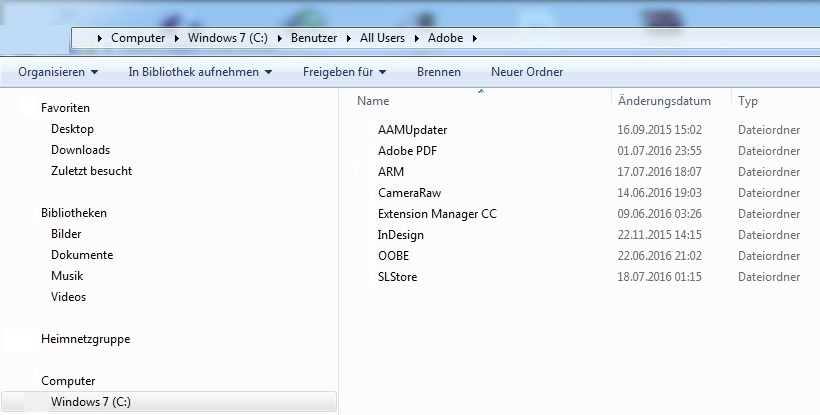Image resolution: width=820 pixels, height=415 pixels.
Task: Open the Dokumente library
Action: click(82, 255)
